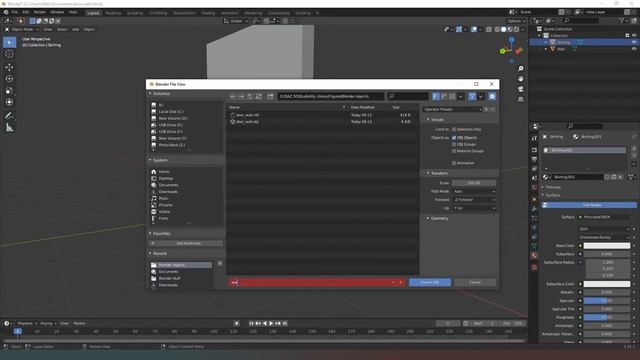Refresh the file list
The image size is (640, 360).
259,96
